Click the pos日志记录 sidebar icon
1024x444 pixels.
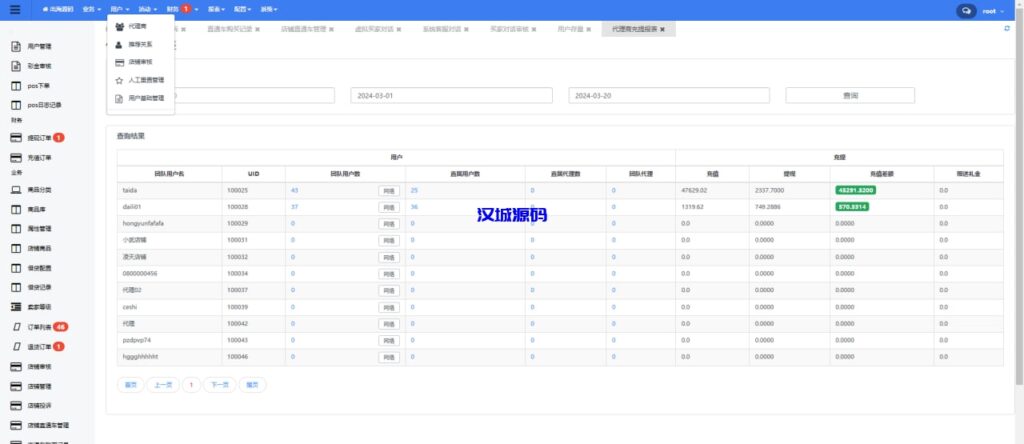tap(16, 105)
